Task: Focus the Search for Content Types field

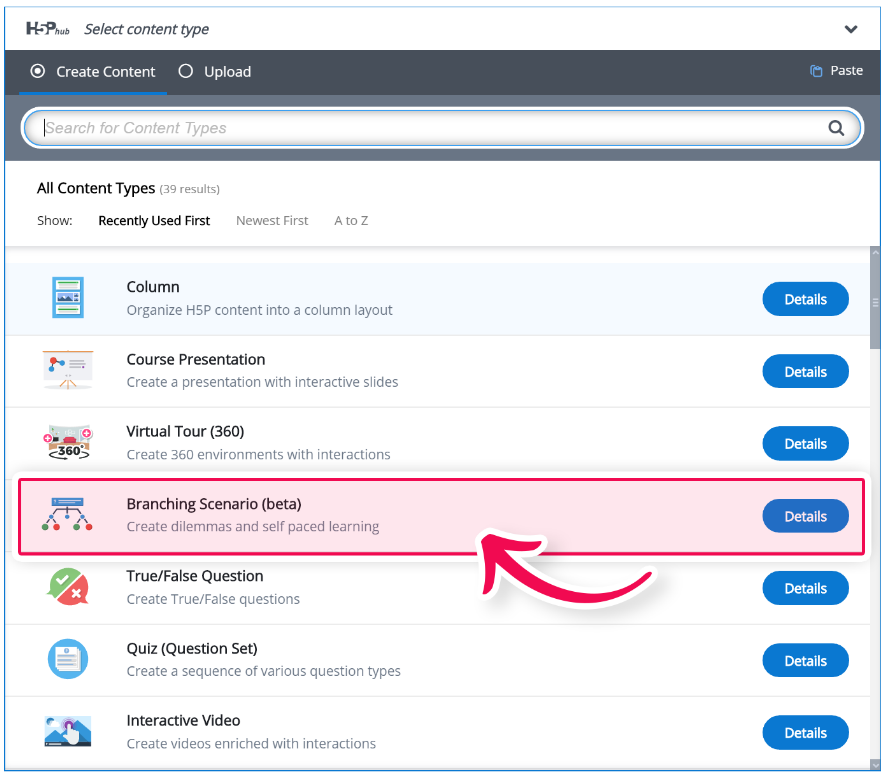Action: coord(442,128)
